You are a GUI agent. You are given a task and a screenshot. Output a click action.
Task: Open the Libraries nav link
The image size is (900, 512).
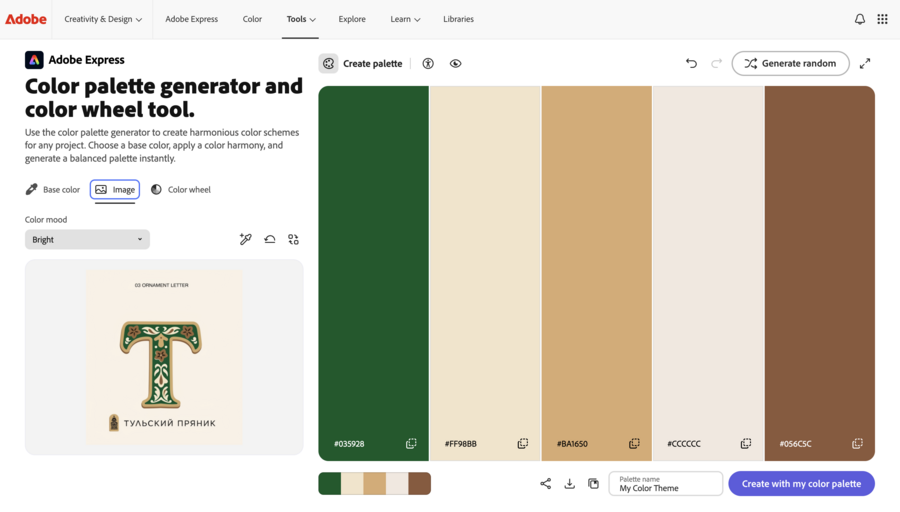pyautogui.click(x=458, y=19)
